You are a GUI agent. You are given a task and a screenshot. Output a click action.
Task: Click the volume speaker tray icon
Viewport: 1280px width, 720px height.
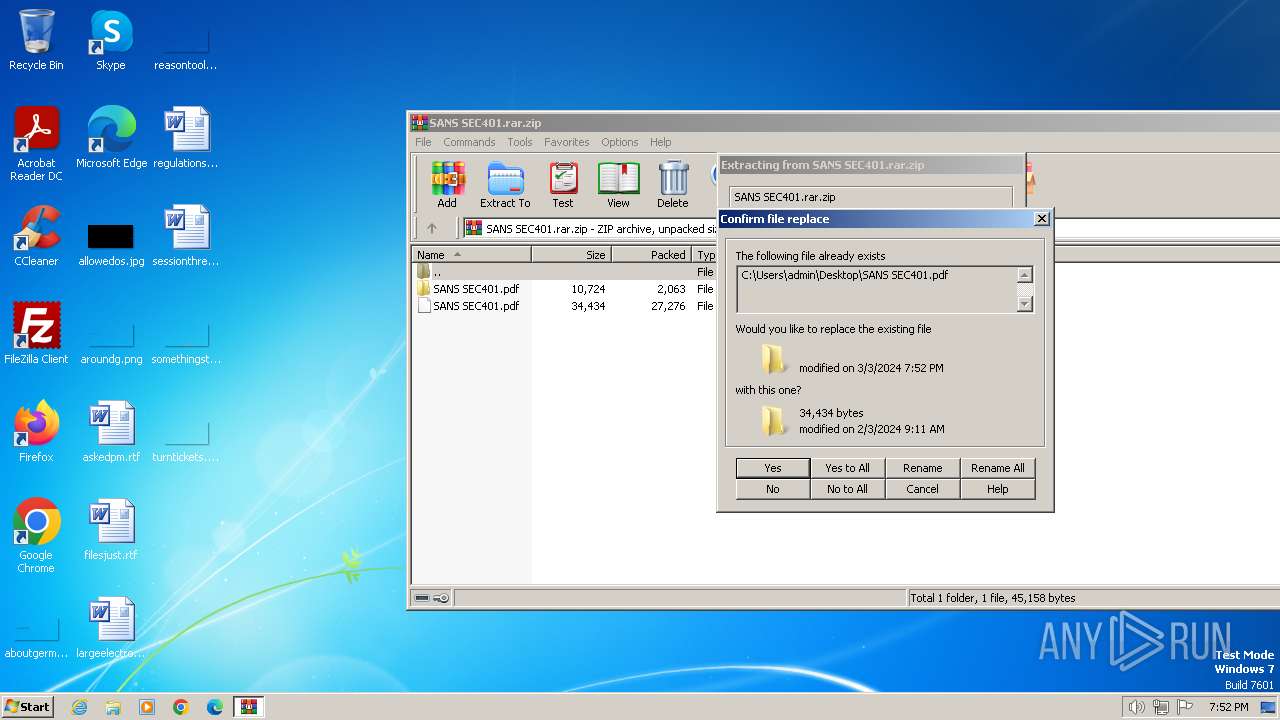coord(1136,707)
